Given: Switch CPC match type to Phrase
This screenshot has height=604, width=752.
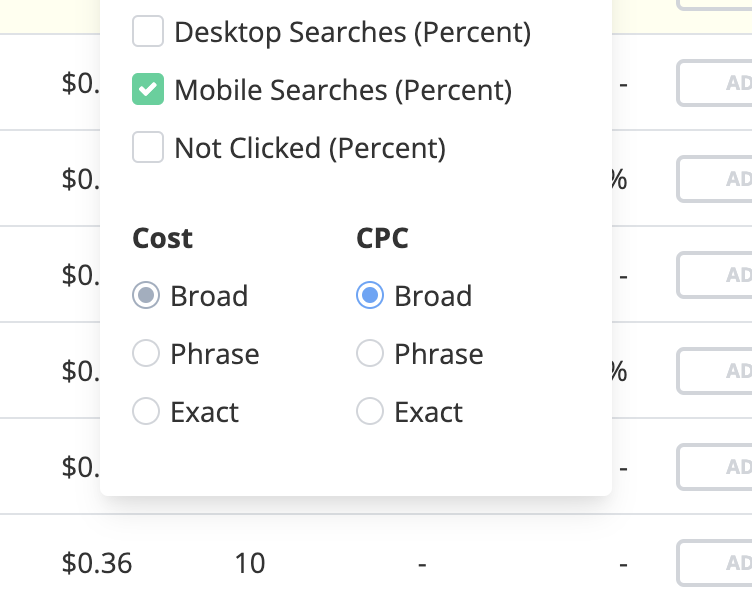Looking at the screenshot, I should pyautogui.click(x=370, y=354).
